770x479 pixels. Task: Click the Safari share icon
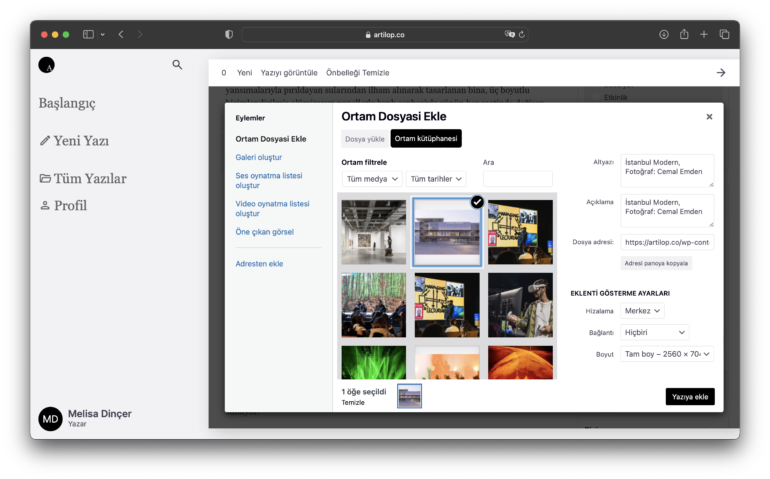click(684, 34)
